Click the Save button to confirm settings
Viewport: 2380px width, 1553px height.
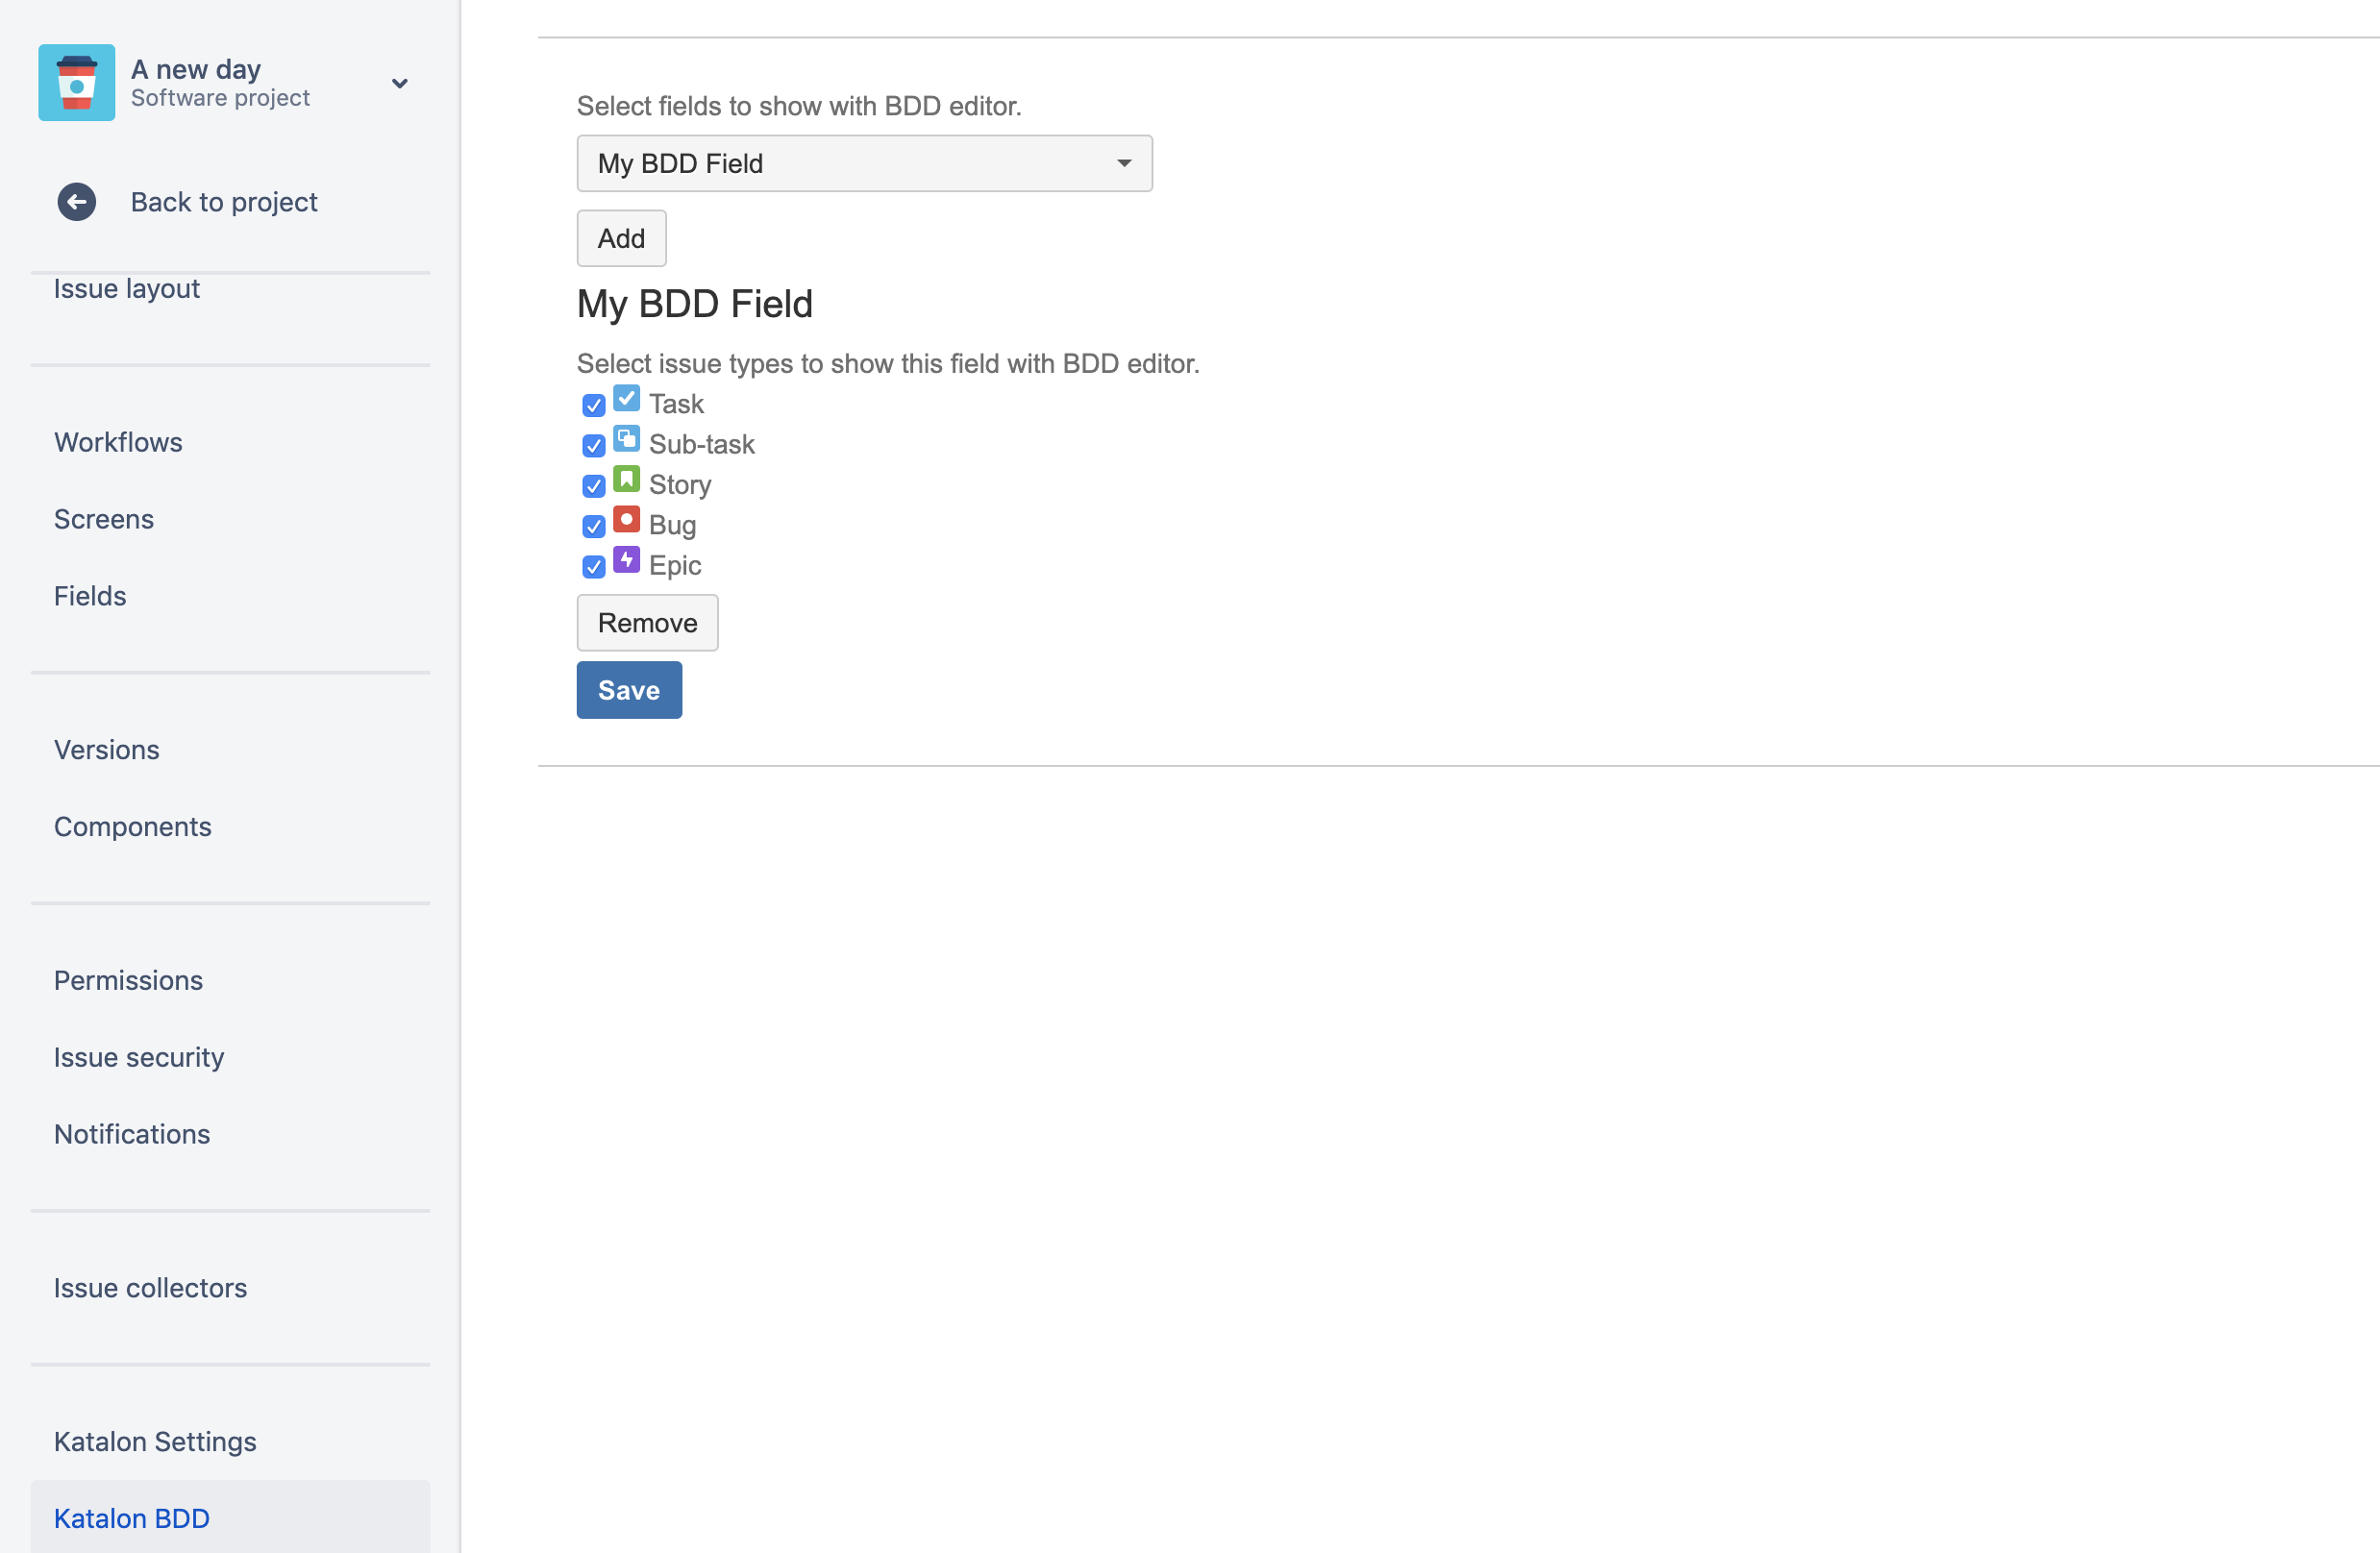tap(628, 689)
